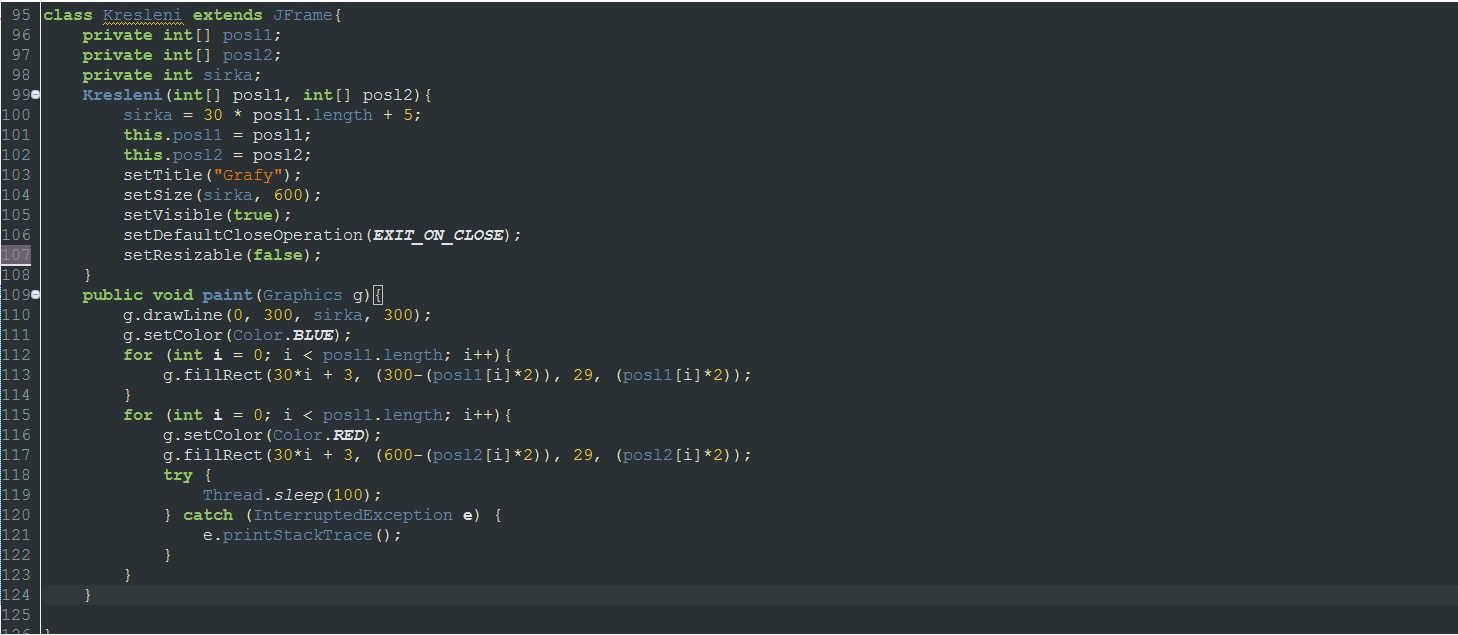Click the paint method name in its declaration
Screen dimensions: 1458x635
click(227, 295)
